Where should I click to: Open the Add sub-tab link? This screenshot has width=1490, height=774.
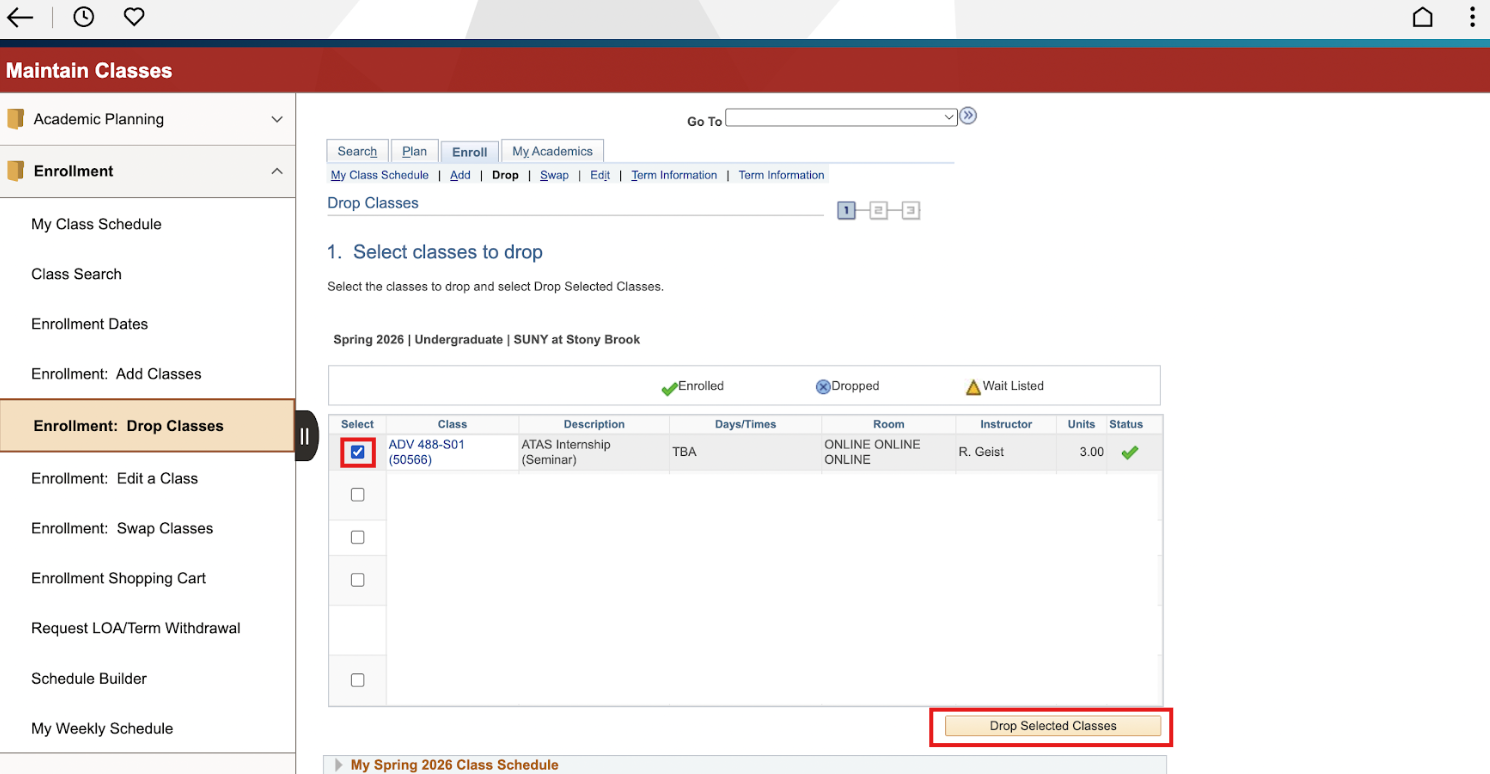(x=460, y=175)
